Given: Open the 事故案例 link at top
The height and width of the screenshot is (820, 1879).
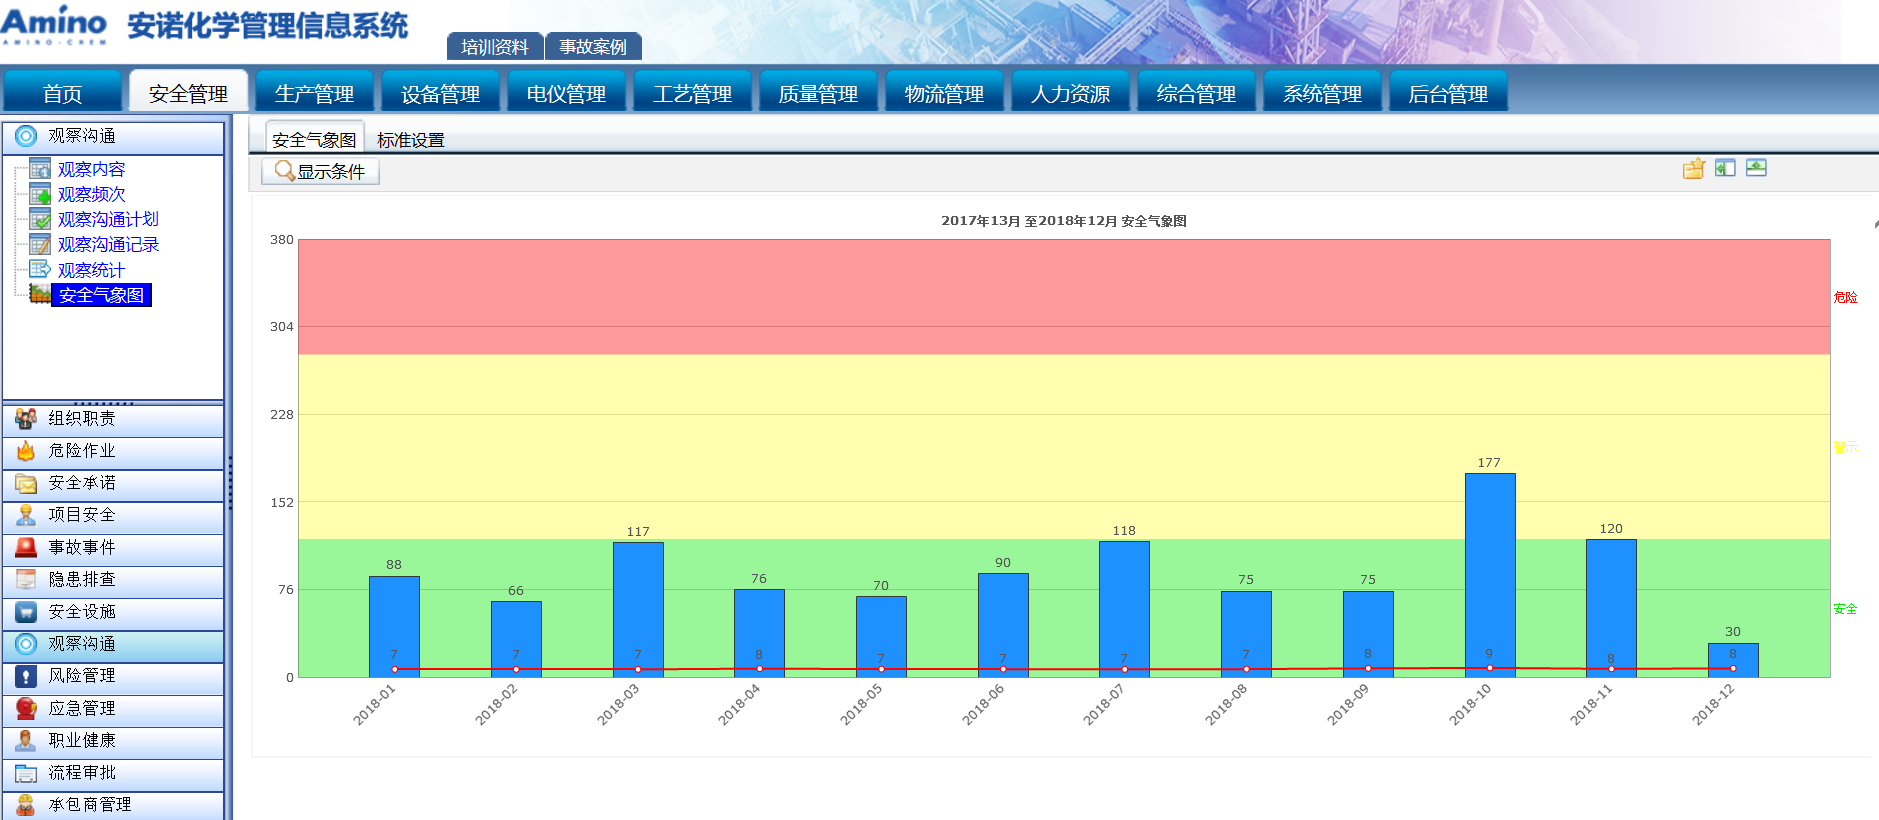Looking at the screenshot, I should 593,47.
